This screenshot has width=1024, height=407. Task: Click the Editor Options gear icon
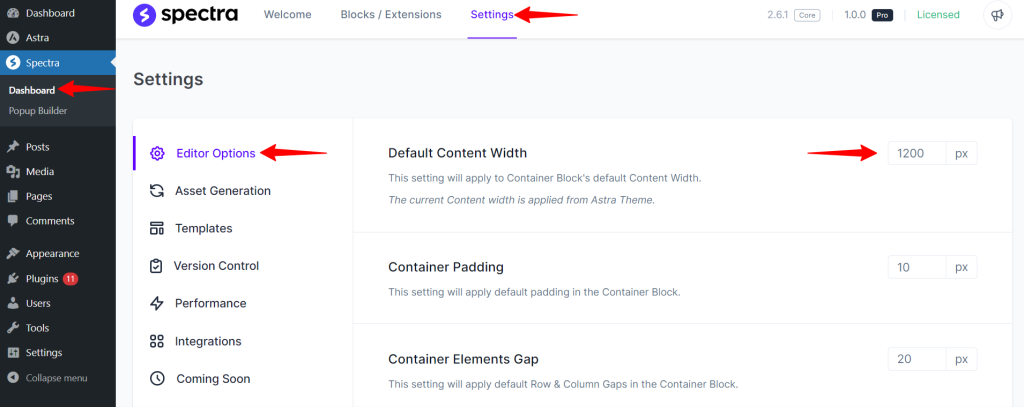tap(157, 153)
